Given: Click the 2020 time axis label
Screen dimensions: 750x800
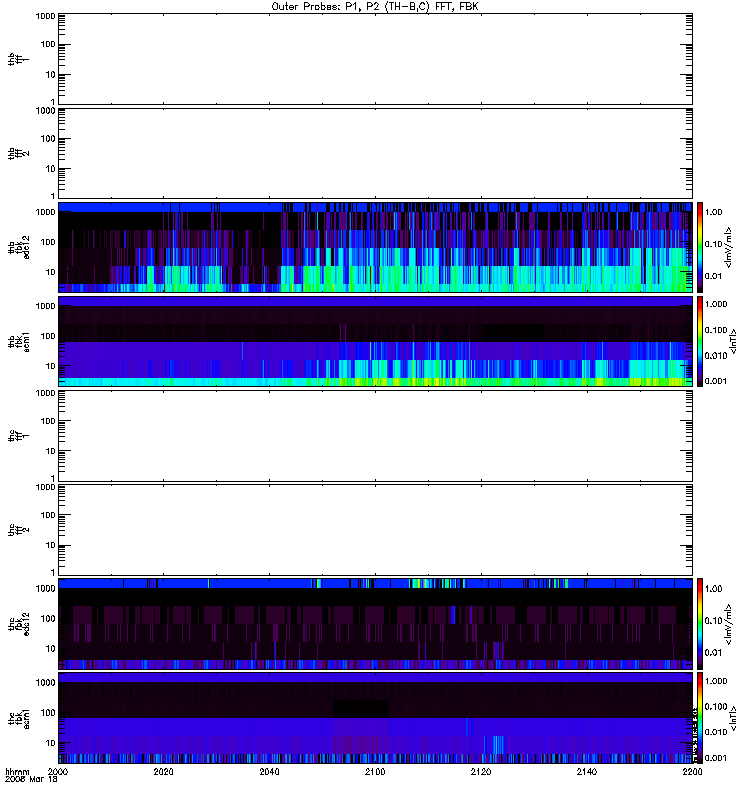Looking at the screenshot, I should pyautogui.click(x=163, y=771).
